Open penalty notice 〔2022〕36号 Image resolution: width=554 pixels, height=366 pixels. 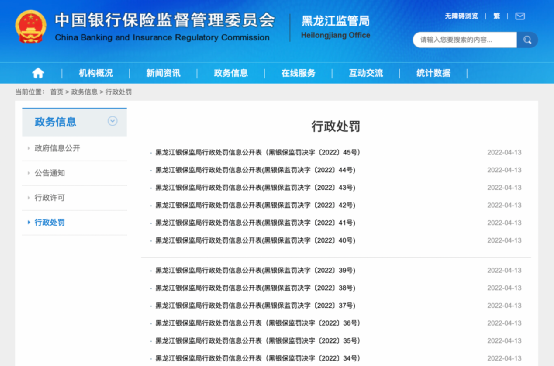(258, 323)
